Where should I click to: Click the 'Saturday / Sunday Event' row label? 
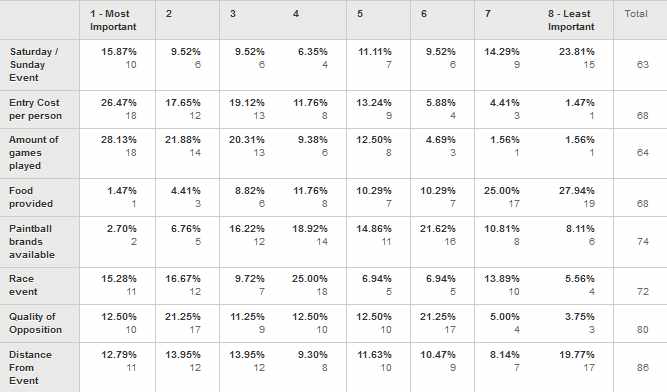coord(34,65)
